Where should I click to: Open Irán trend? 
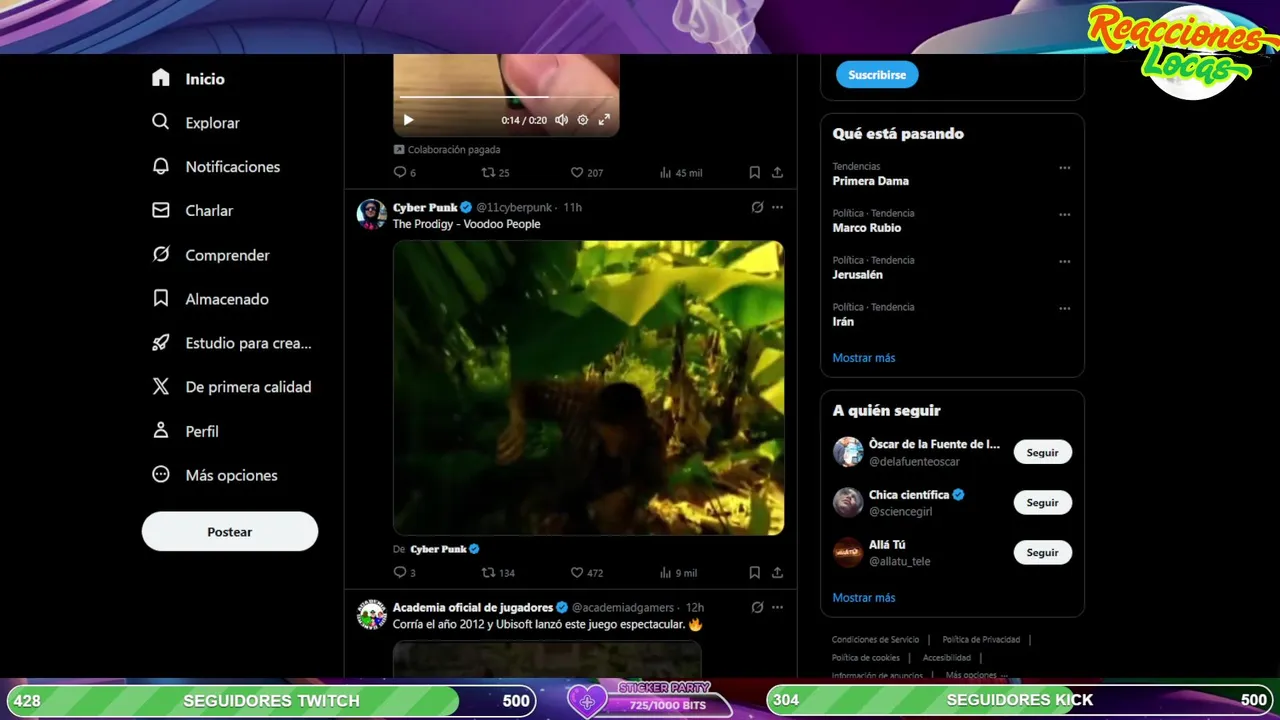[x=843, y=321]
